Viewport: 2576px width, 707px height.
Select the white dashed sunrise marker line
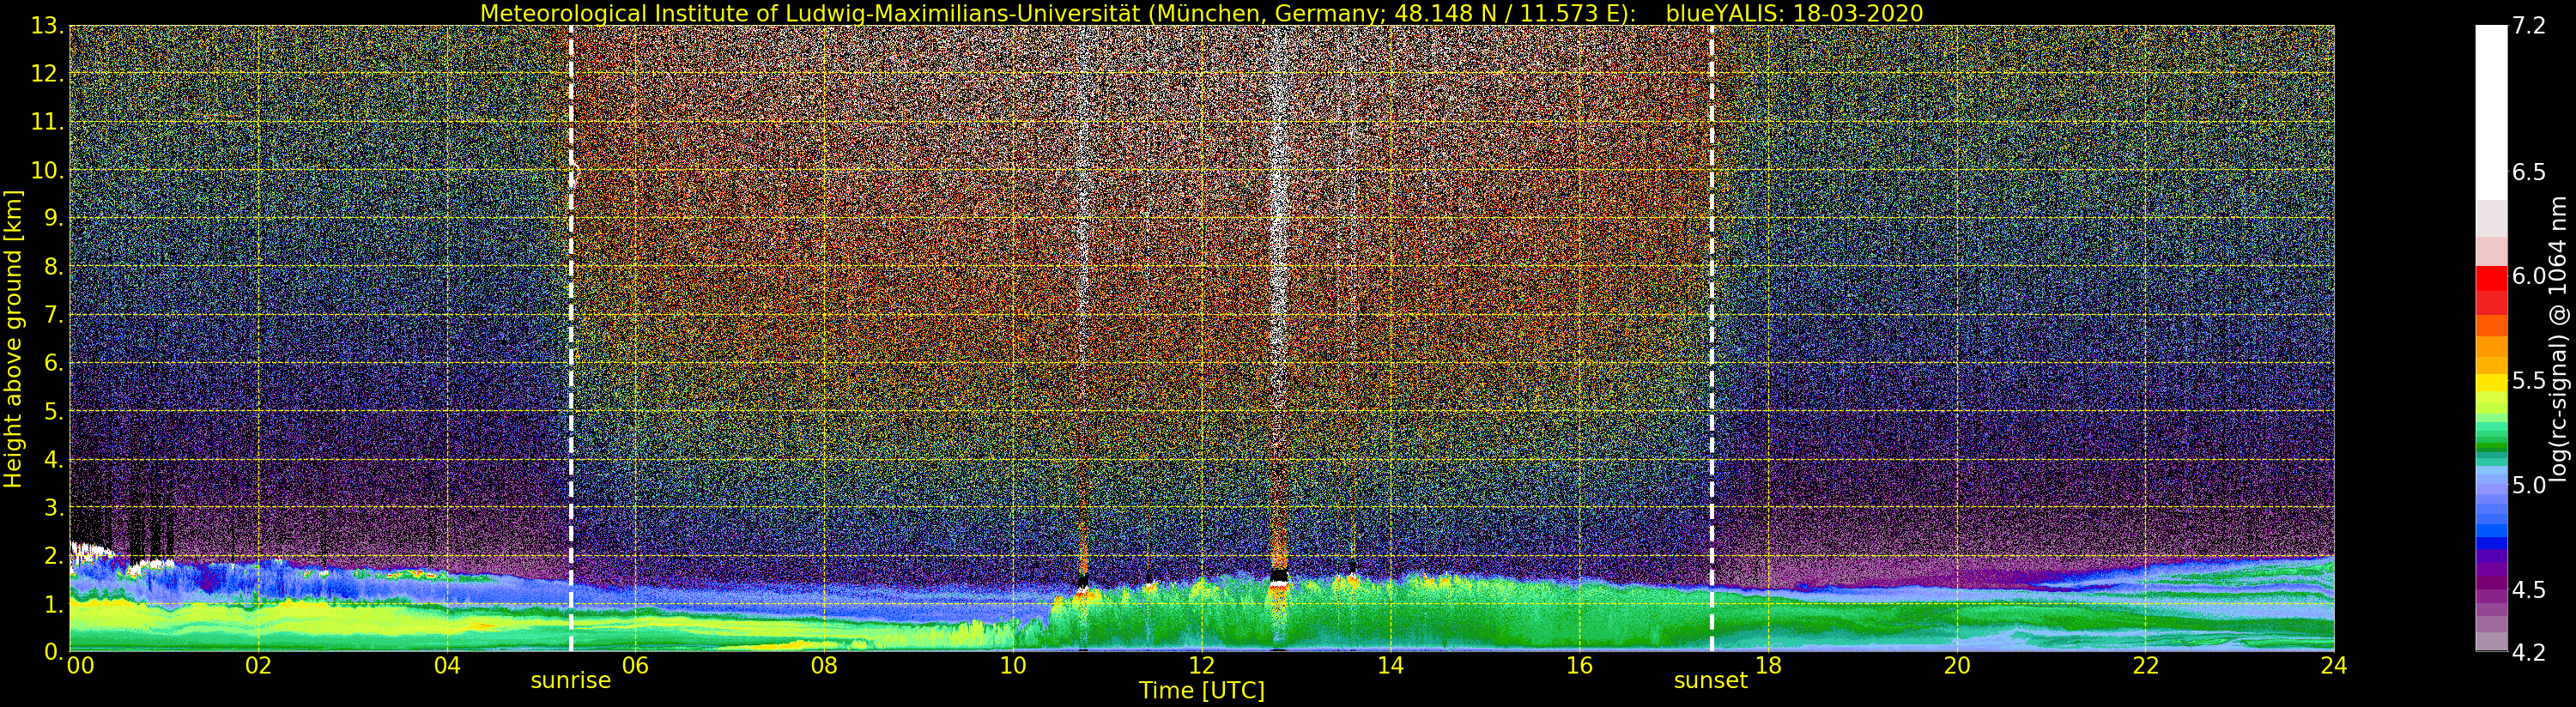571,338
